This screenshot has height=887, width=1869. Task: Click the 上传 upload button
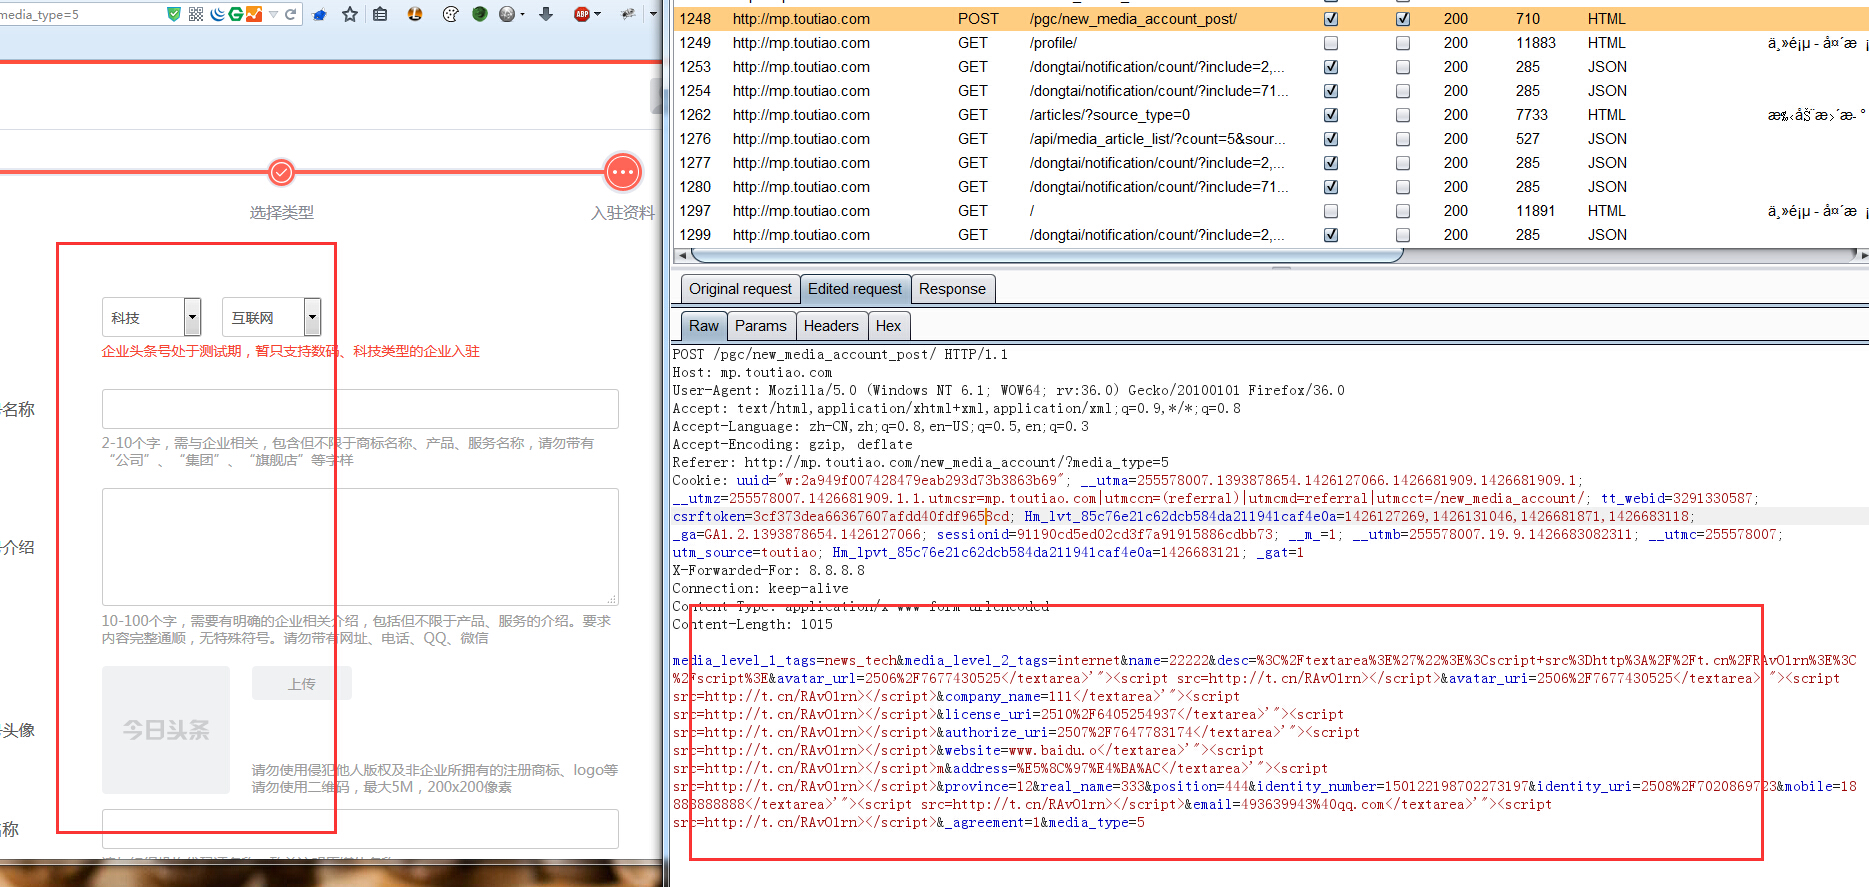click(301, 684)
